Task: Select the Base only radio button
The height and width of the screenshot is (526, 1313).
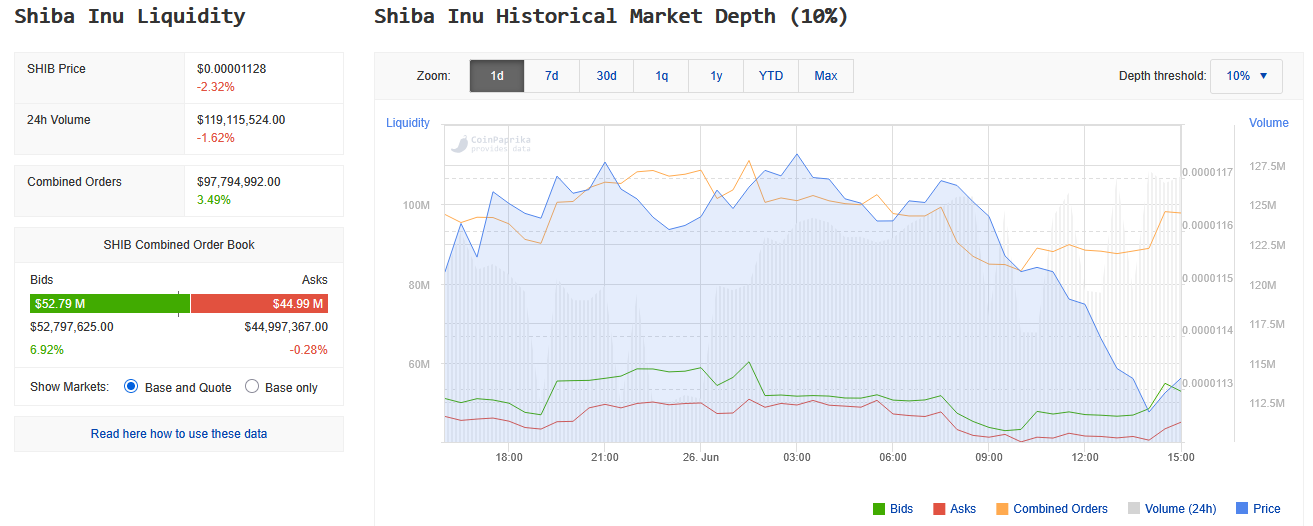Action: pos(252,387)
